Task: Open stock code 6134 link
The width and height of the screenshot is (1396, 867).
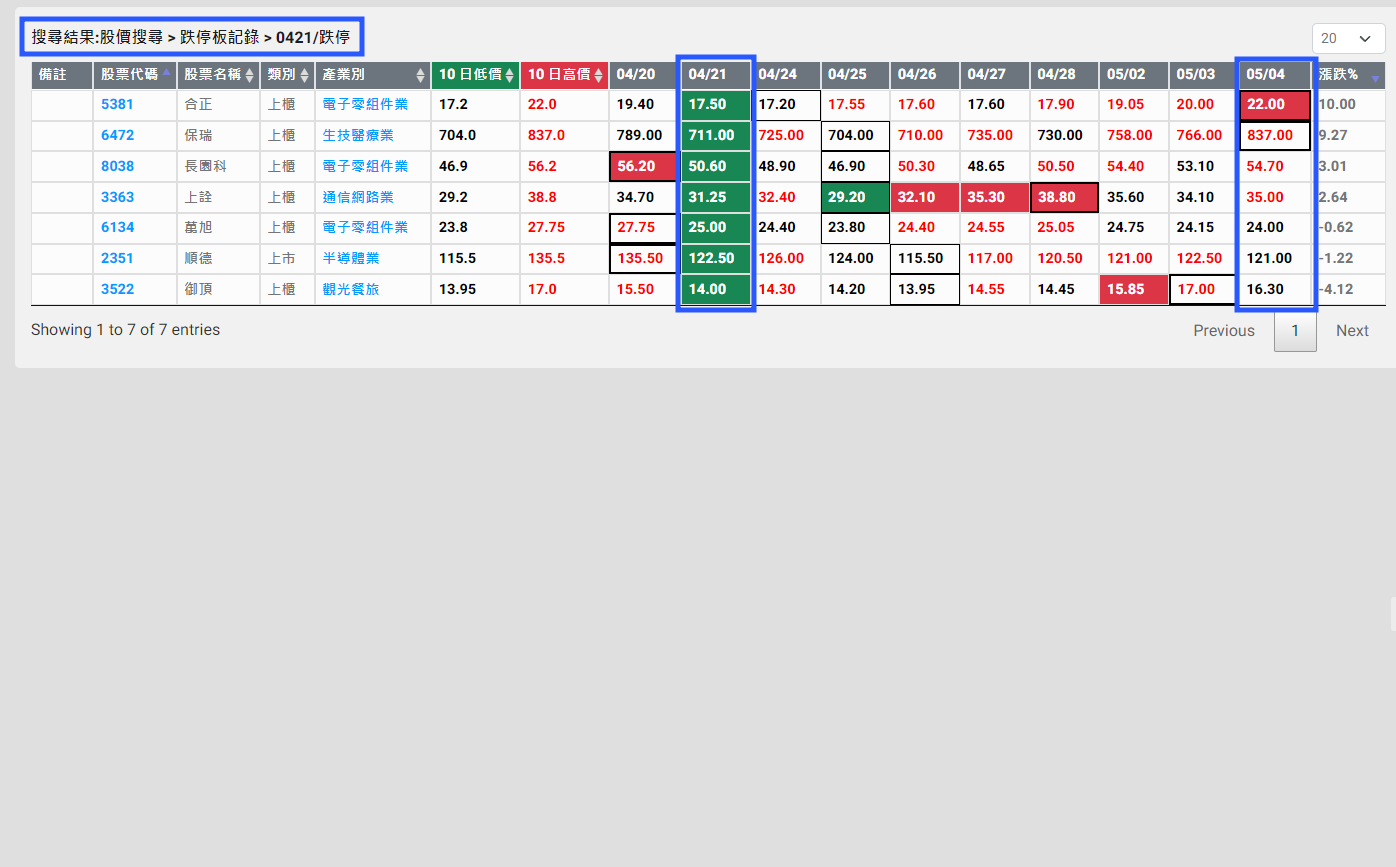Action: coord(117,227)
